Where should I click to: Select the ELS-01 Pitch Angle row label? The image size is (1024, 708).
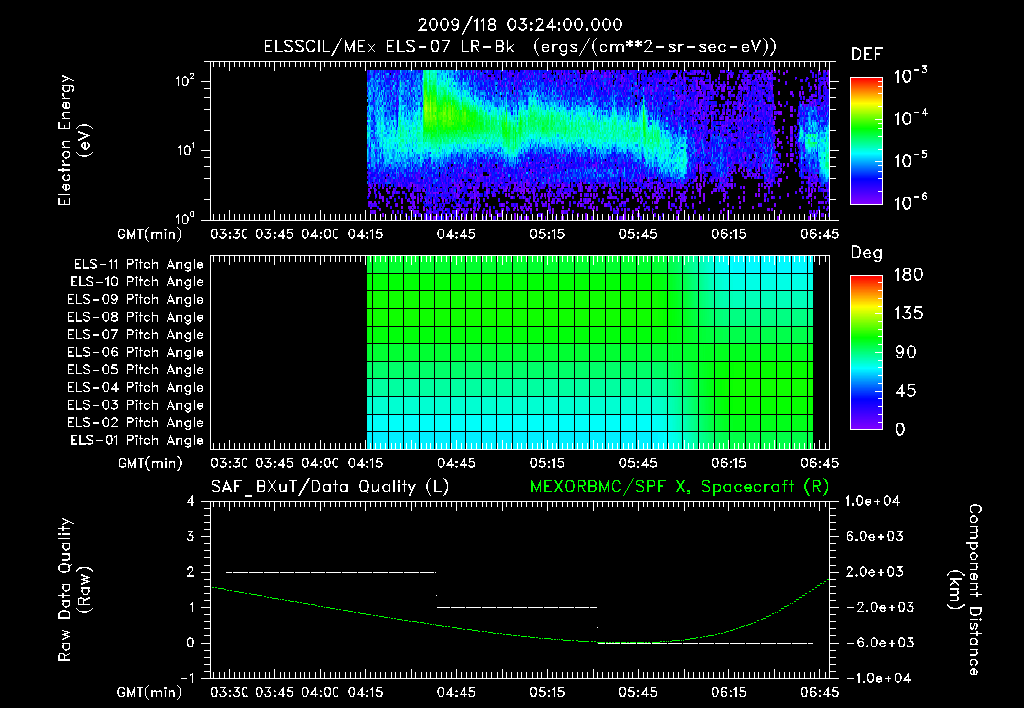(x=137, y=440)
